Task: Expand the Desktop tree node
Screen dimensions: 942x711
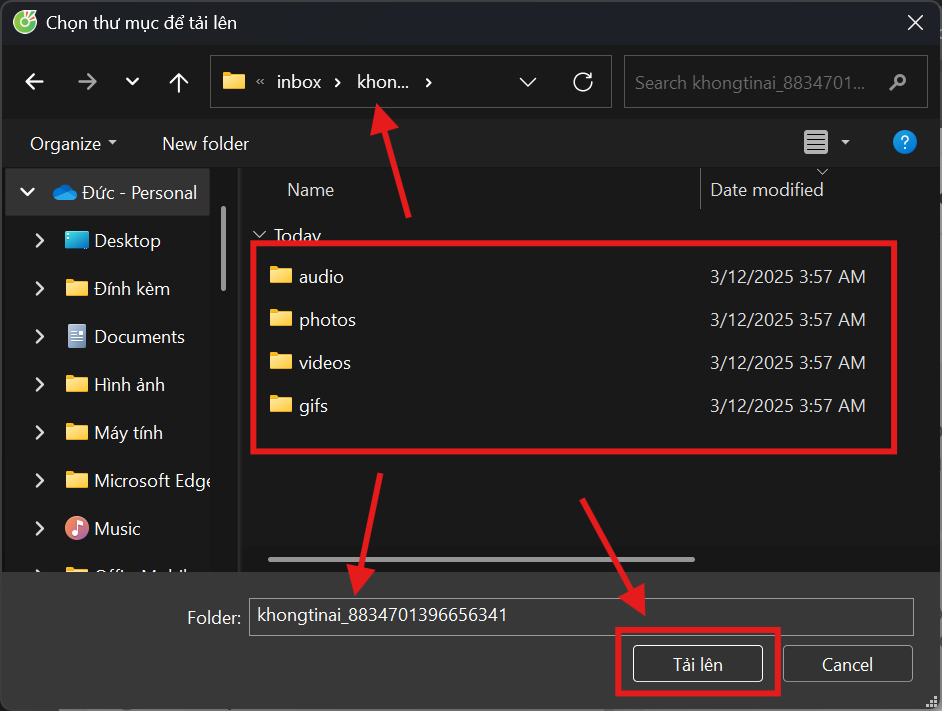Action: pos(40,240)
